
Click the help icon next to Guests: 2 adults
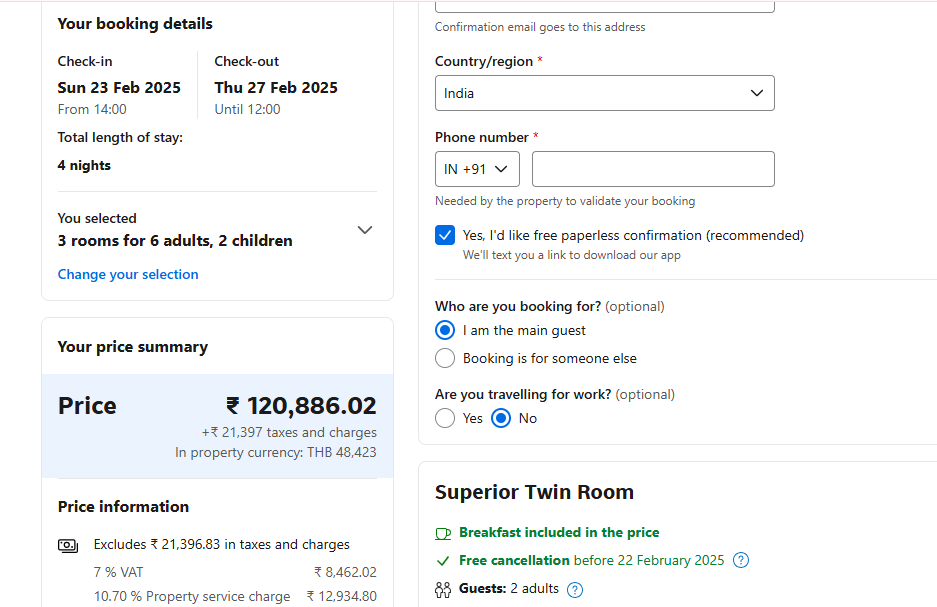tap(575, 590)
